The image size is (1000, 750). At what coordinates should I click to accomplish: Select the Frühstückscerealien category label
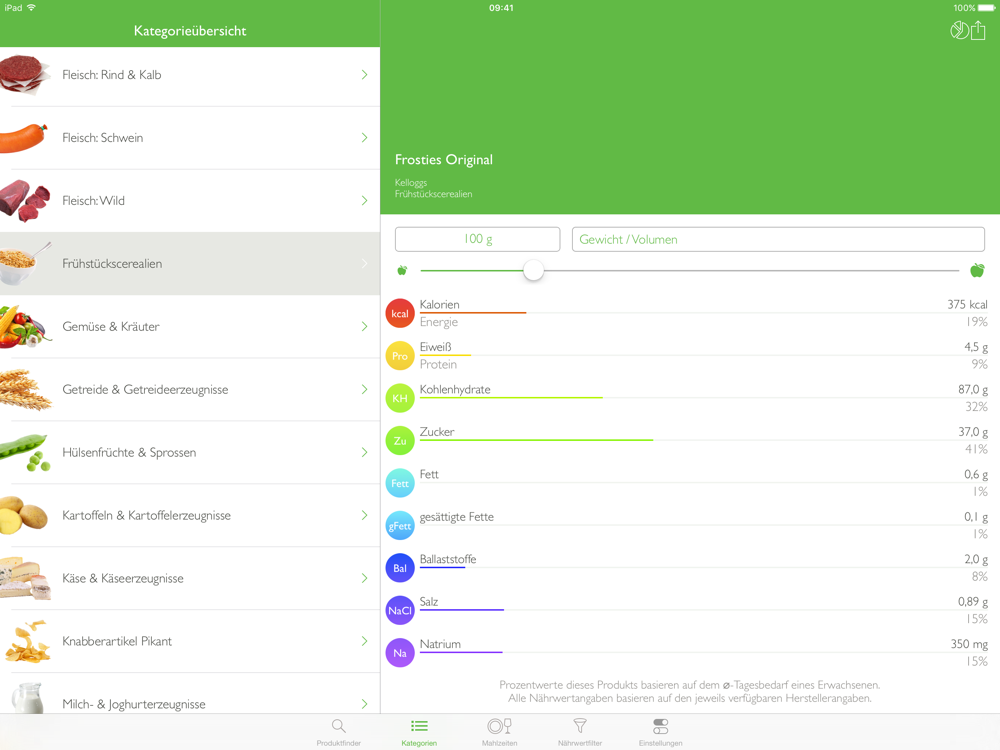112,263
